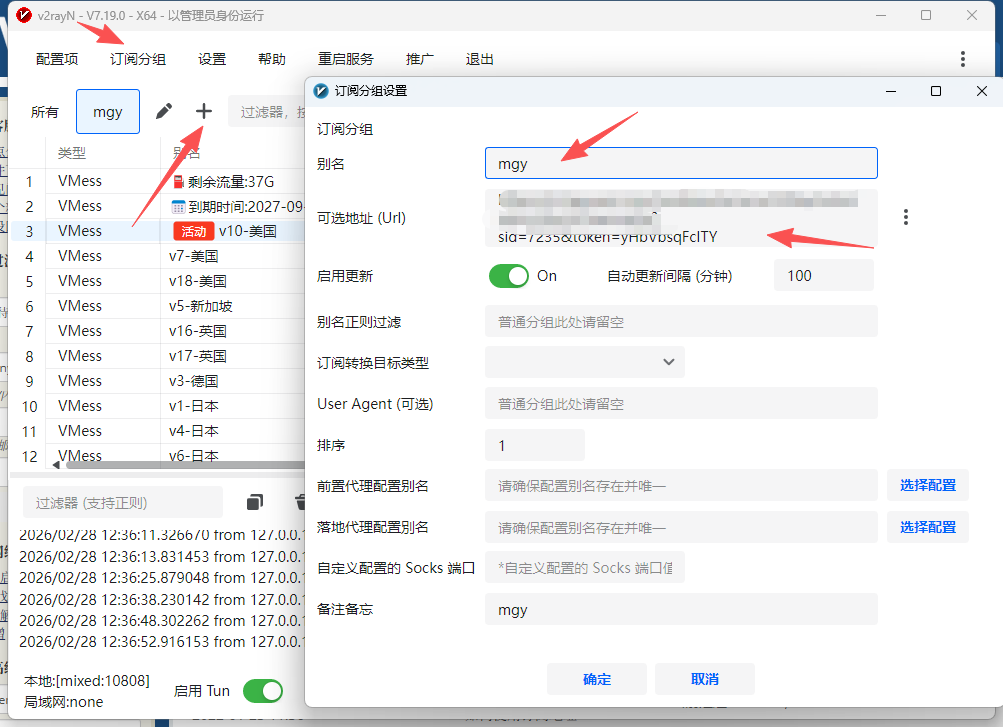Open the 推广 menu
Screen dimensions: 1003x727
pos(420,59)
